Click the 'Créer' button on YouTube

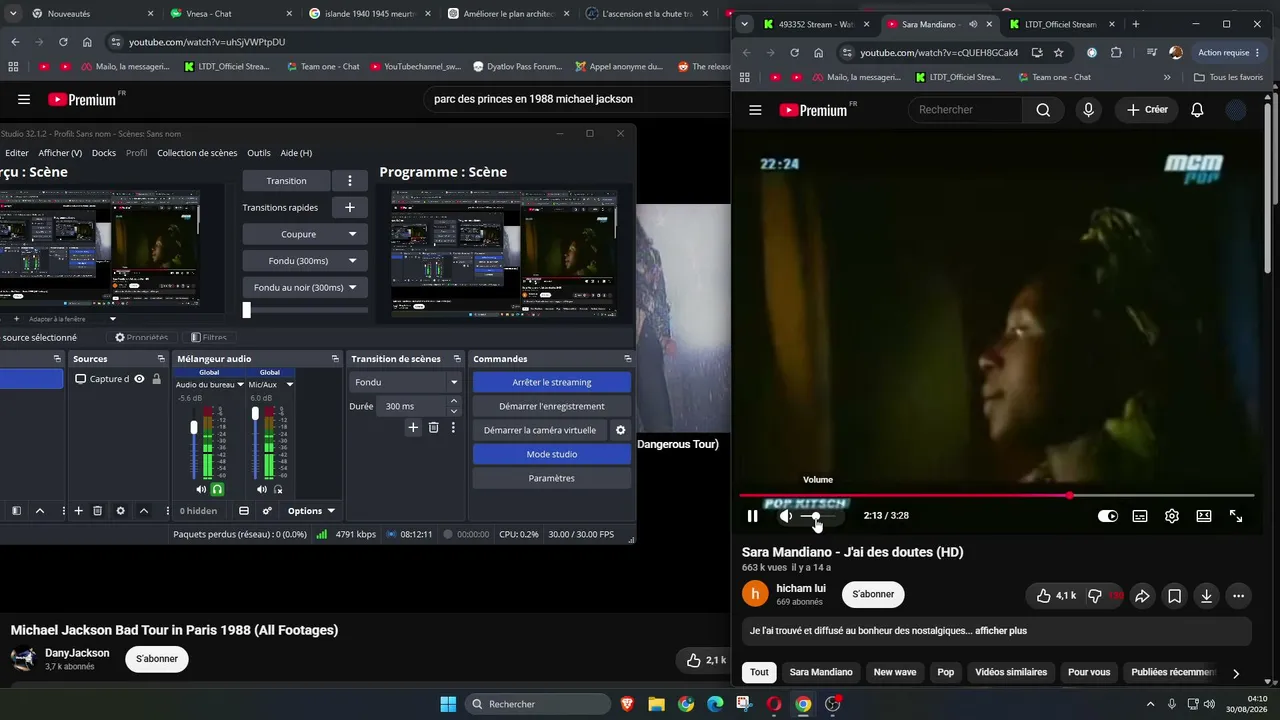[x=1146, y=110]
